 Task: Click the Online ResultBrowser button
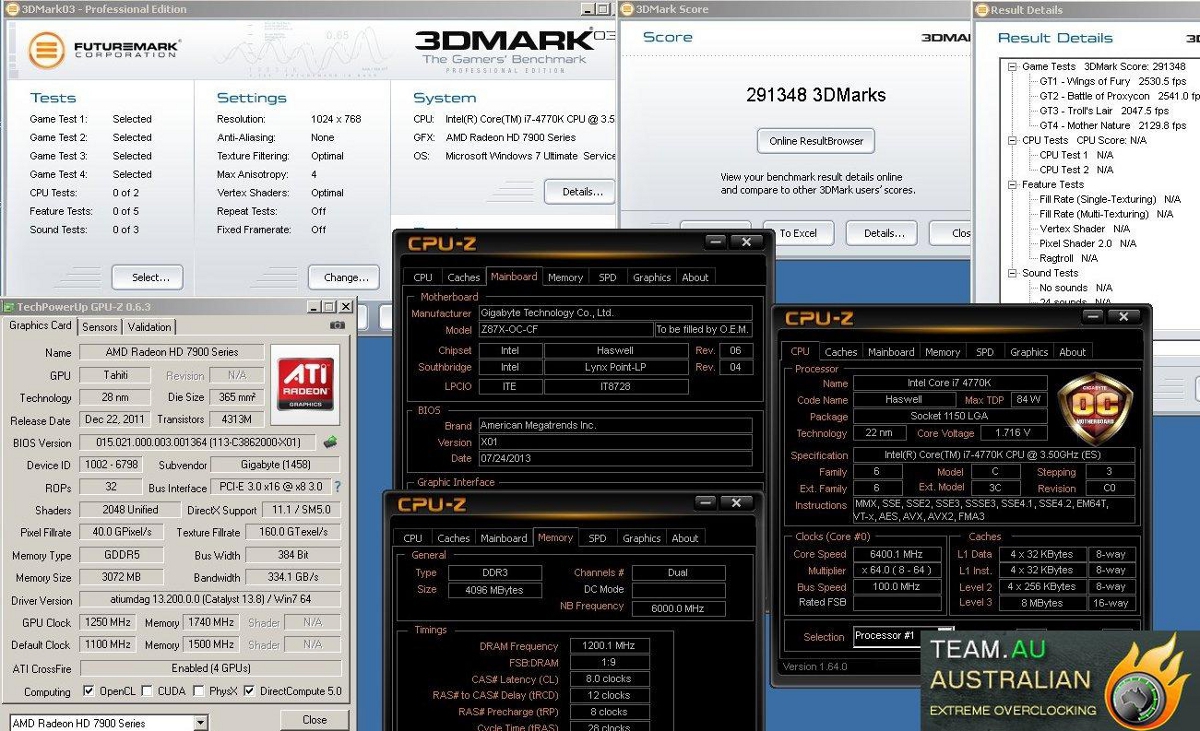pos(816,141)
